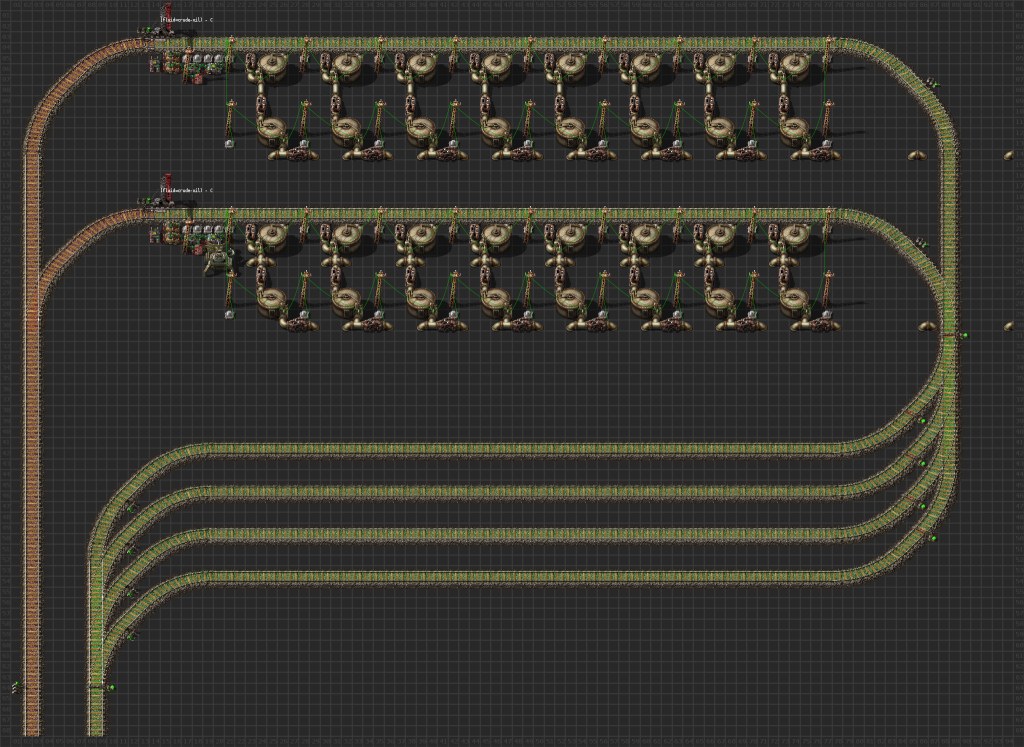The image size is (1024, 747).
Task: Click rail signal beside lower station's exit curve
Action: pyautogui.click(x=921, y=242)
